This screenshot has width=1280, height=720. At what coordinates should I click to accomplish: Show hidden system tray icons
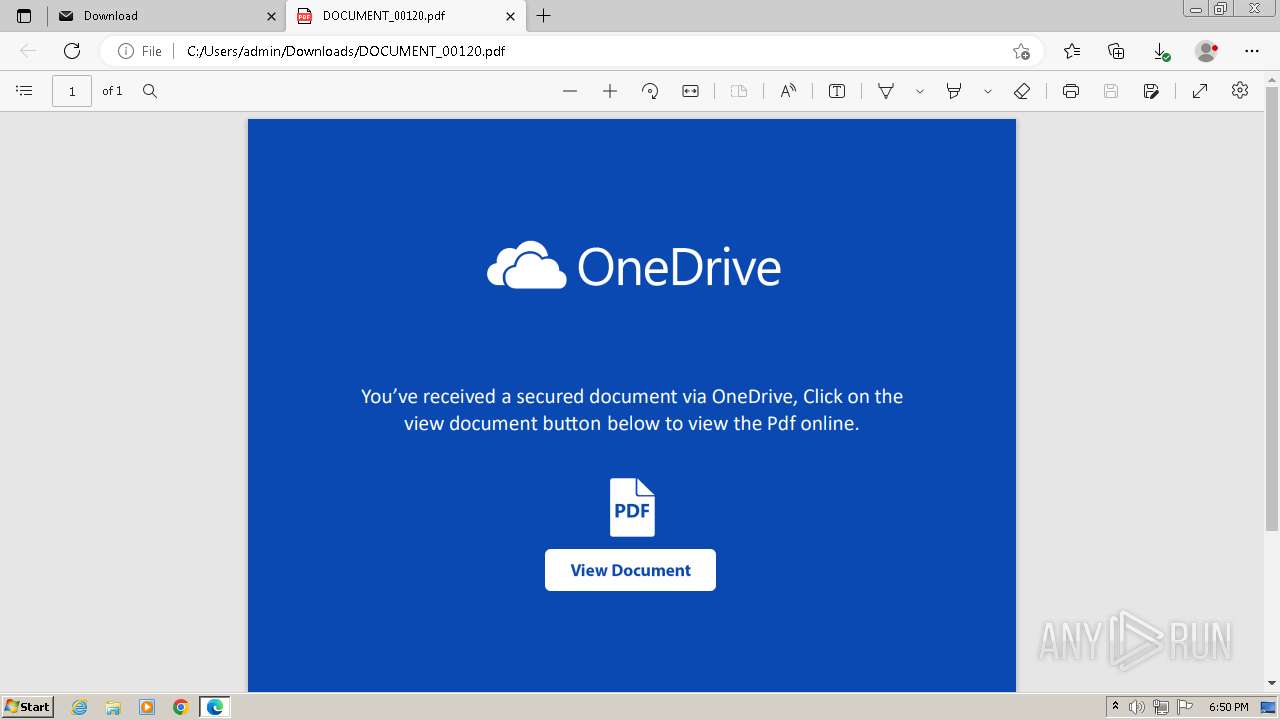click(1116, 707)
